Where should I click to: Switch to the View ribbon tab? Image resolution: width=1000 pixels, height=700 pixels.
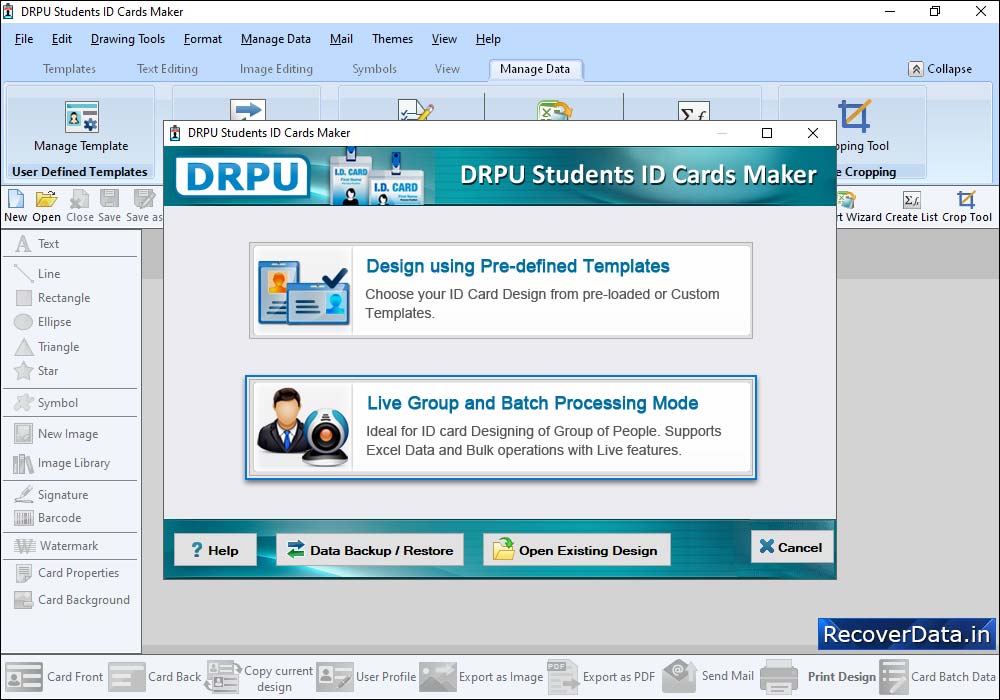pyautogui.click(x=447, y=69)
